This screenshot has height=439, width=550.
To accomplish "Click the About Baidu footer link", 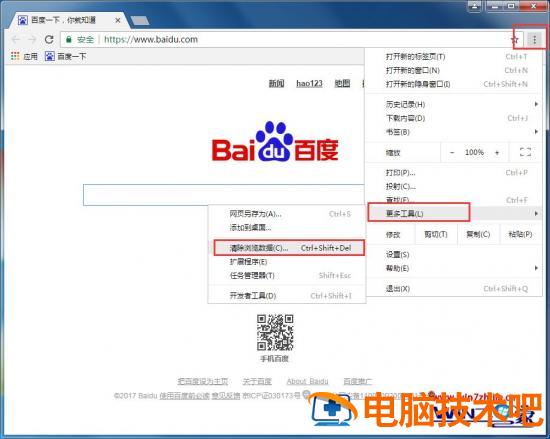I will (307, 381).
